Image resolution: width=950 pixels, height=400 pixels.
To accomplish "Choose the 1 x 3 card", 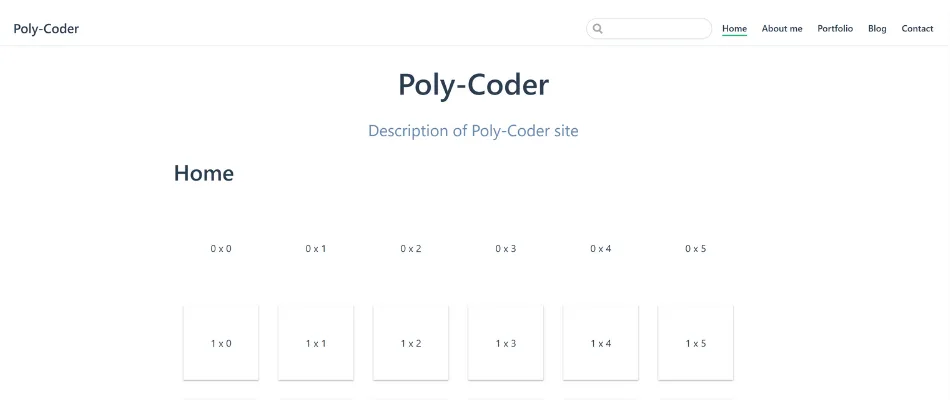I will tap(506, 343).
